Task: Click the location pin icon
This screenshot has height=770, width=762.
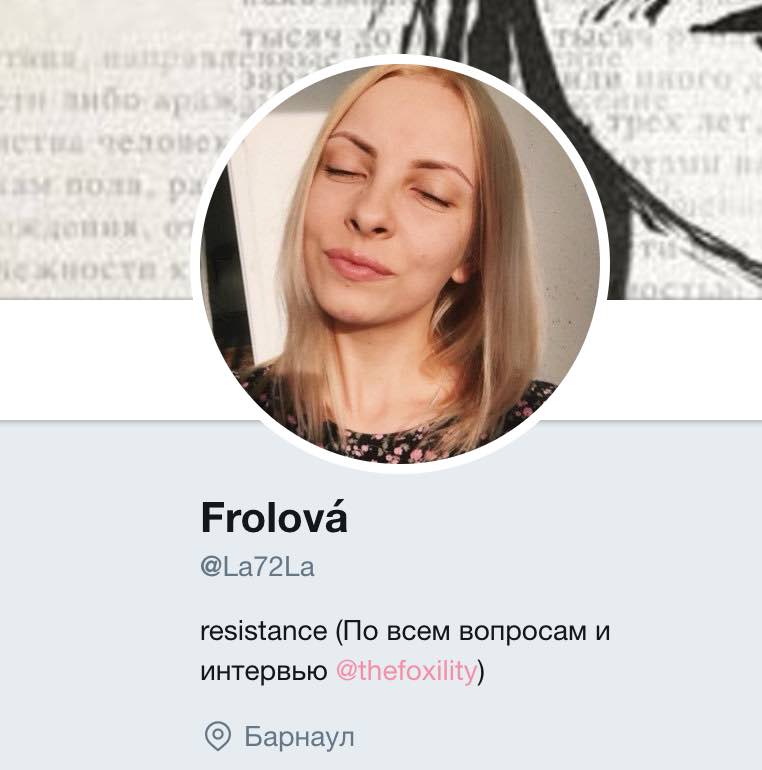Action: 218,736
